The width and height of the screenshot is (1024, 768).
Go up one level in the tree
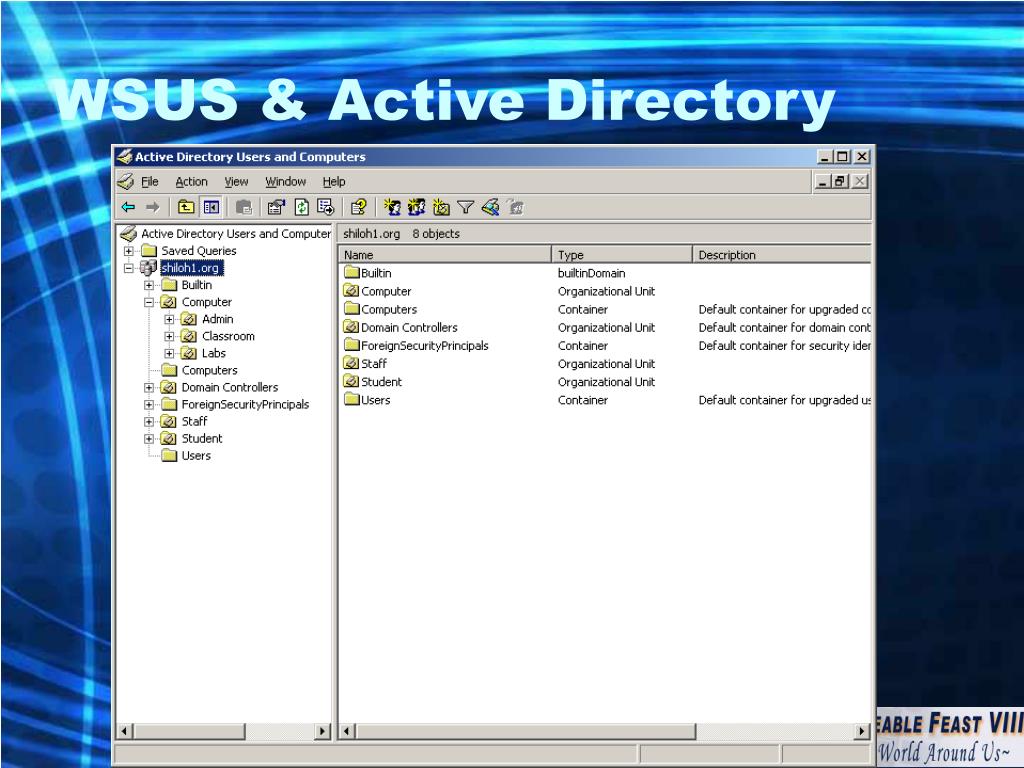tap(186, 208)
